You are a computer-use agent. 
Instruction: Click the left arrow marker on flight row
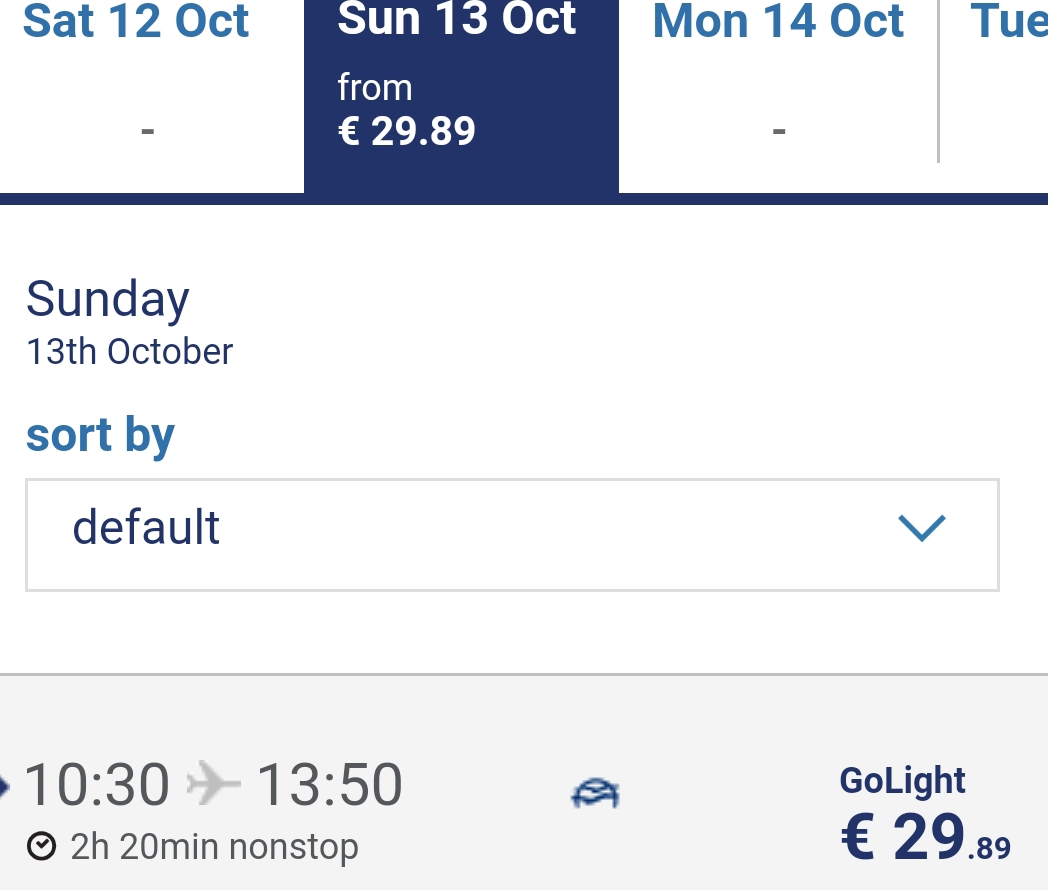pyautogui.click(x=4, y=786)
